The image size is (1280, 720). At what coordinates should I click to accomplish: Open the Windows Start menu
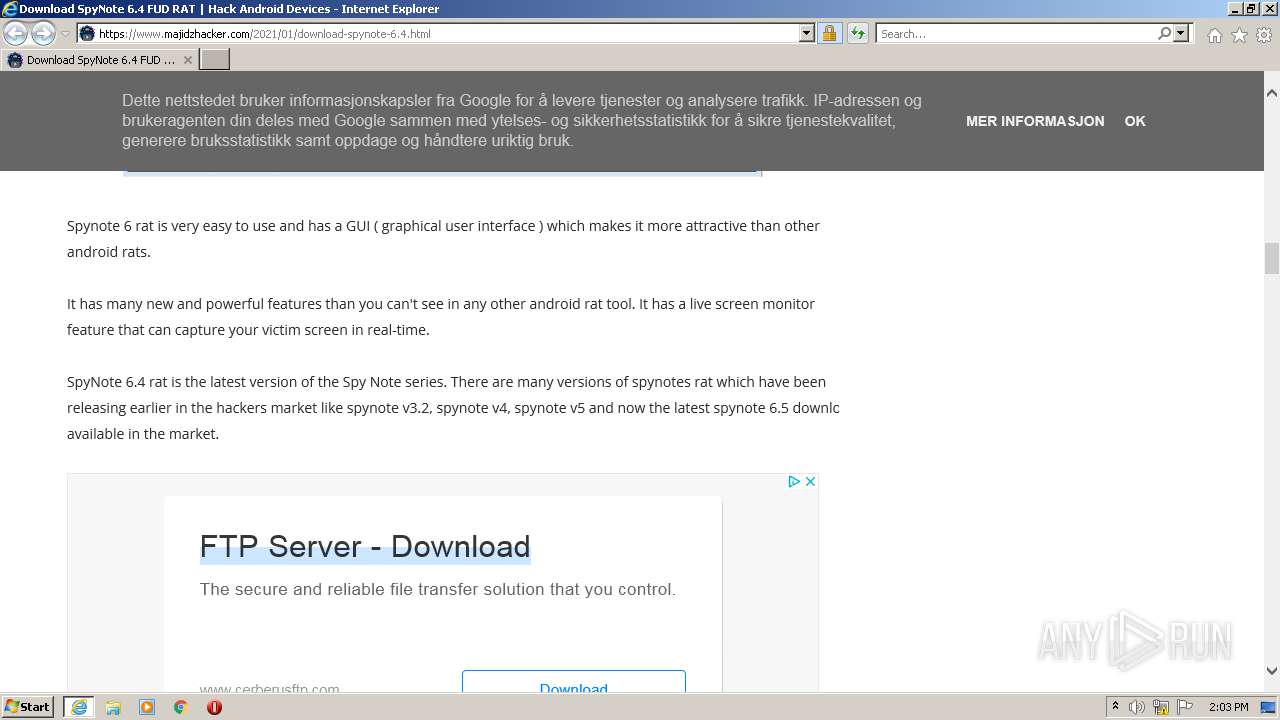(x=28, y=706)
